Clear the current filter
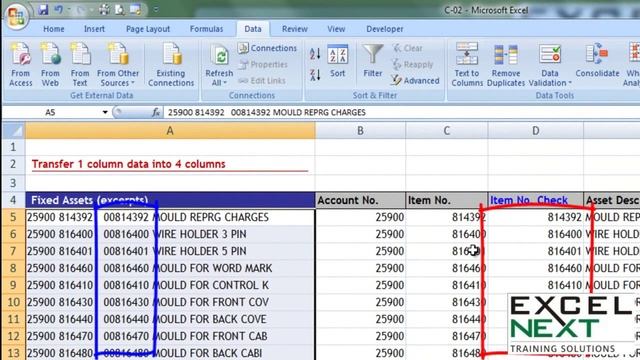This screenshot has width=640, height=360. point(408,48)
